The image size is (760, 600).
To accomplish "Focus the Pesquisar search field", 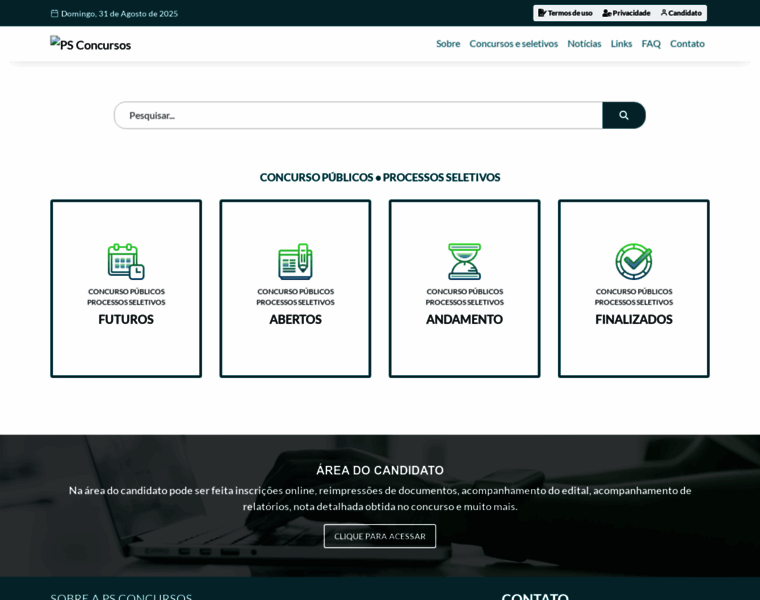I will [x=358, y=115].
